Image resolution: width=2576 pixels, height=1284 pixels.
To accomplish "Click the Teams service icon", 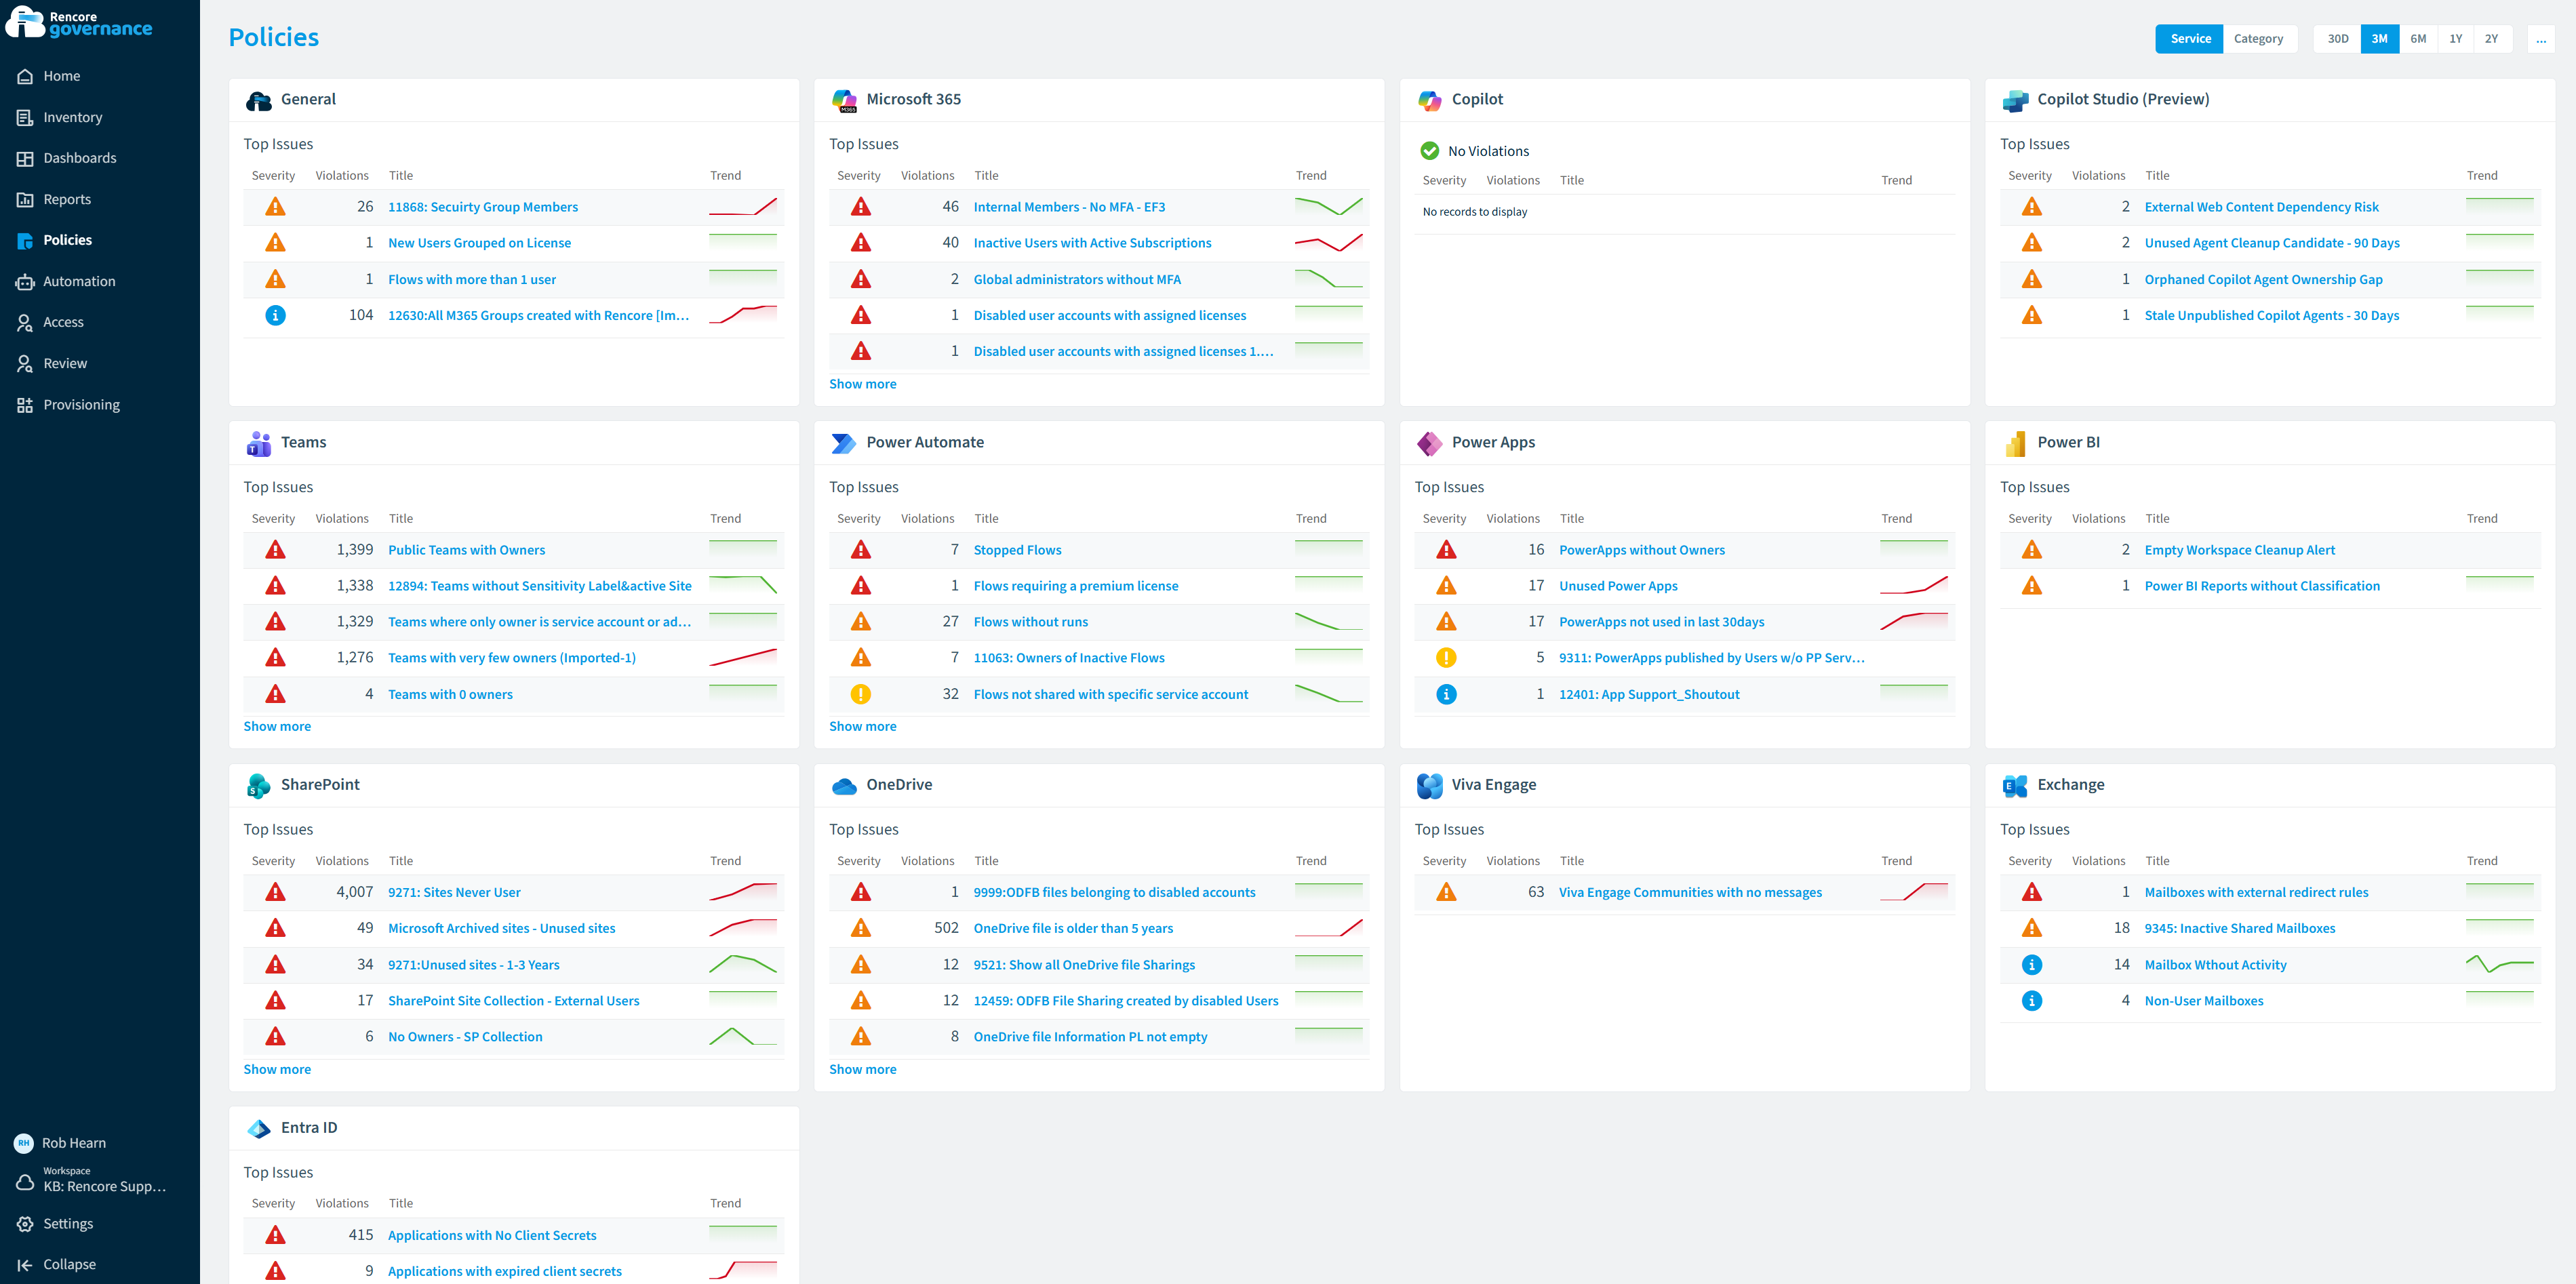I will [x=259, y=443].
